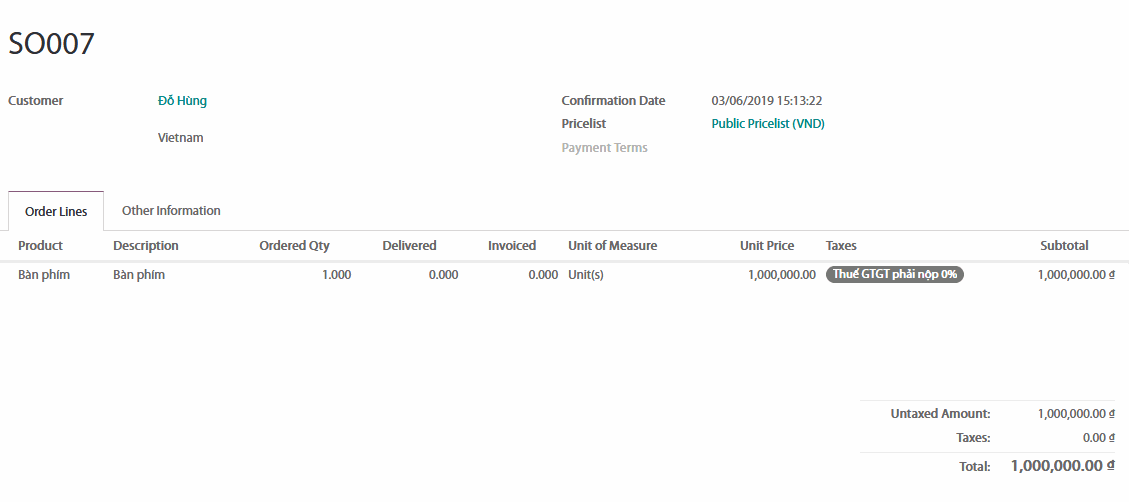
Task: Switch to the Other Information tab
Action: pyautogui.click(x=171, y=211)
